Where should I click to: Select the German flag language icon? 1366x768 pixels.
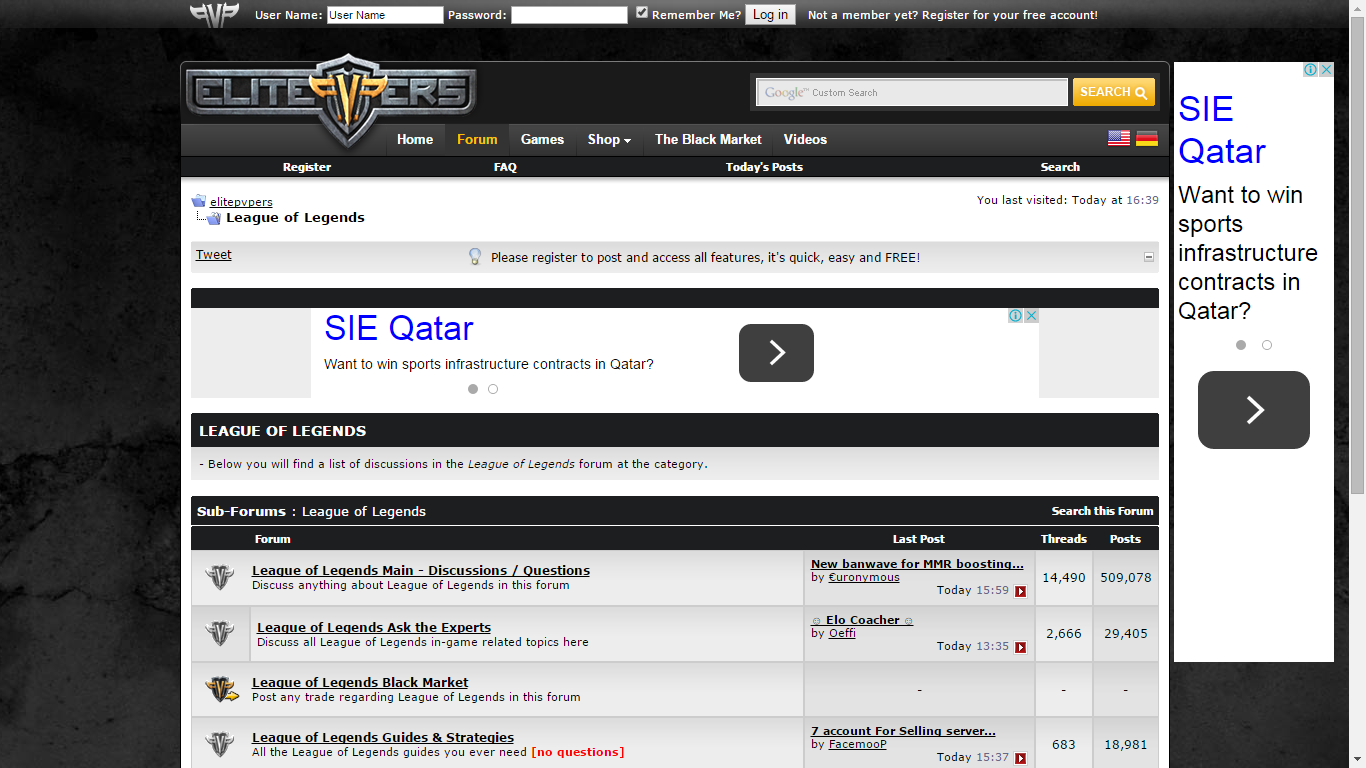1147,138
